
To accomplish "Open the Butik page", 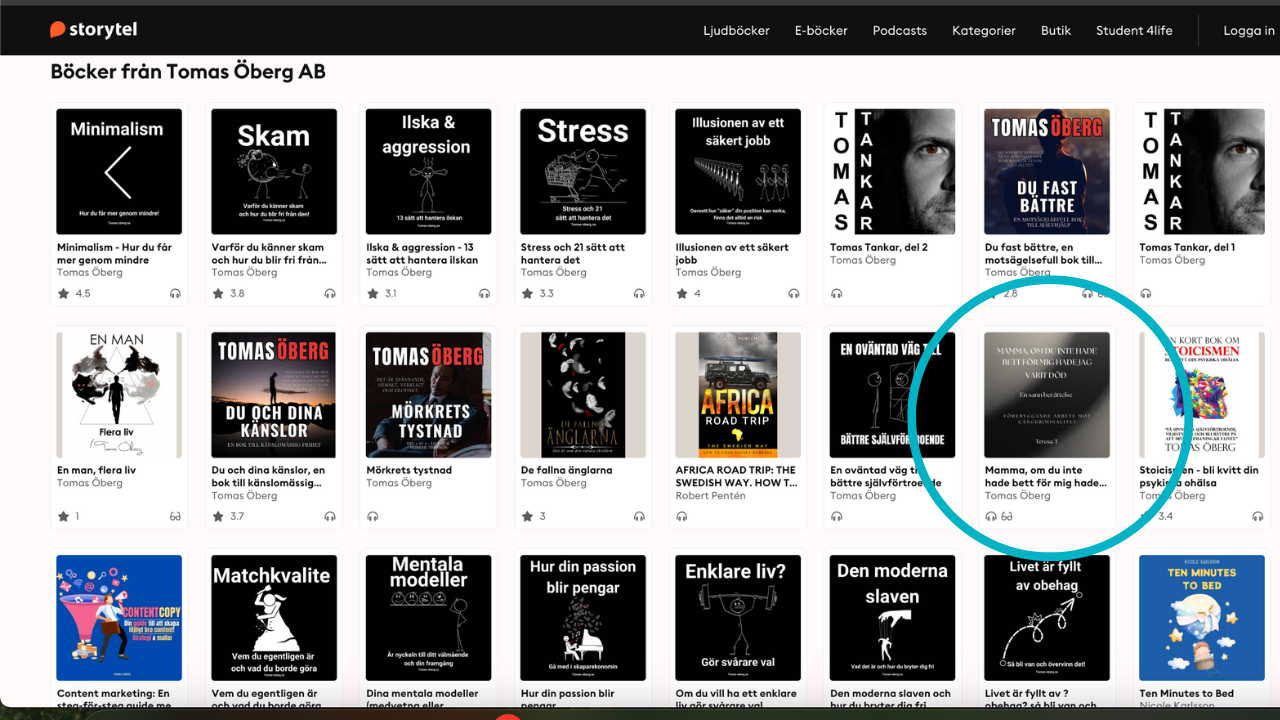I will [1055, 30].
